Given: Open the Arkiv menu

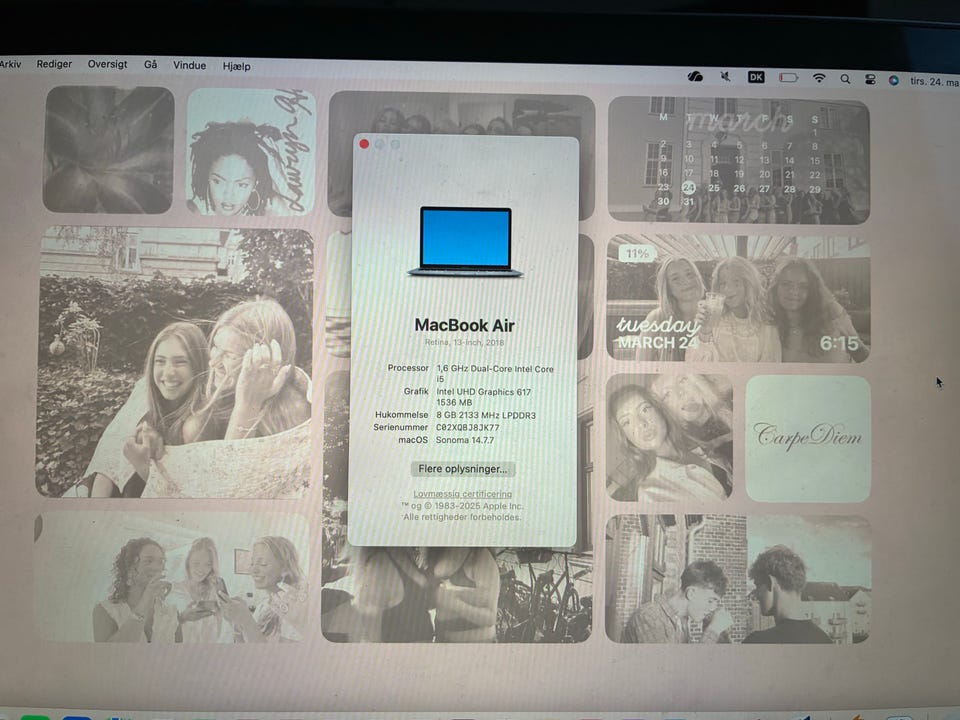Looking at the screenshot, I should 10,63.
